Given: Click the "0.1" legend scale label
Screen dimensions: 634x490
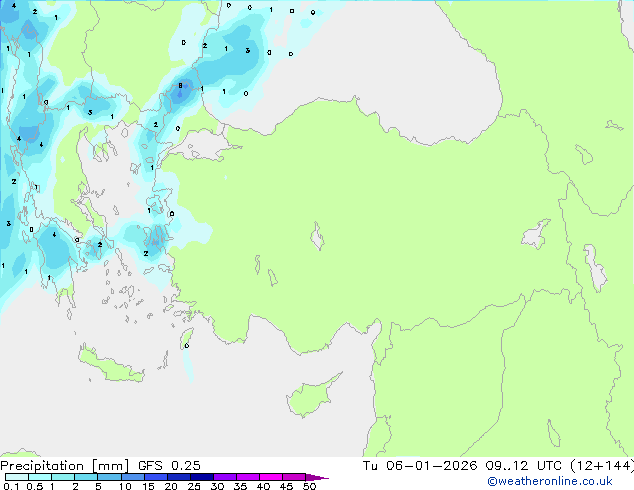Looking at the screenshot, I should (x=11, y=486).
